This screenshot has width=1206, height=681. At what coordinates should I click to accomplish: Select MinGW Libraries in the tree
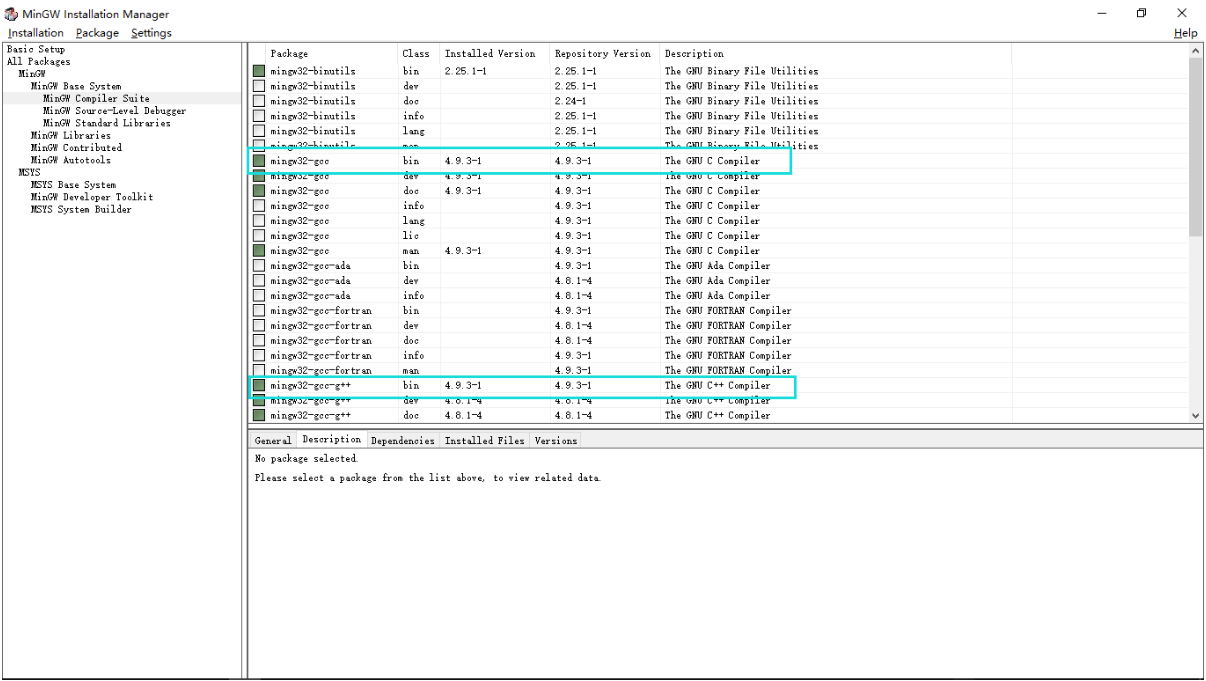point(70,136)
